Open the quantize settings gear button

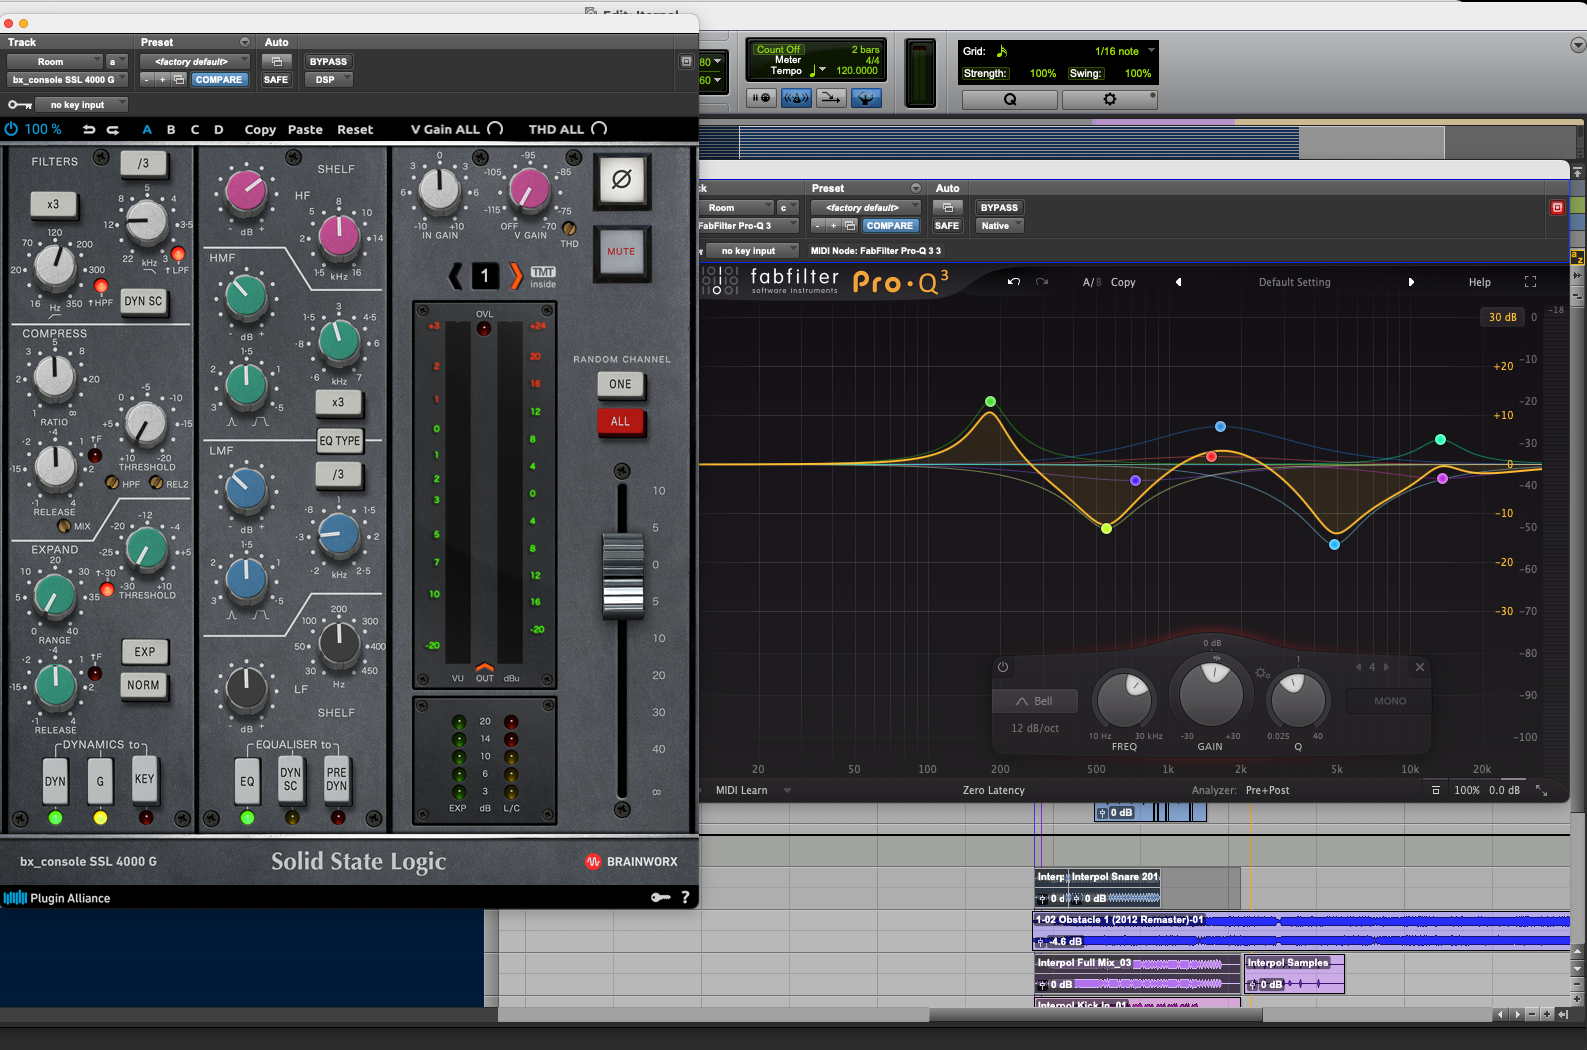1109,99
